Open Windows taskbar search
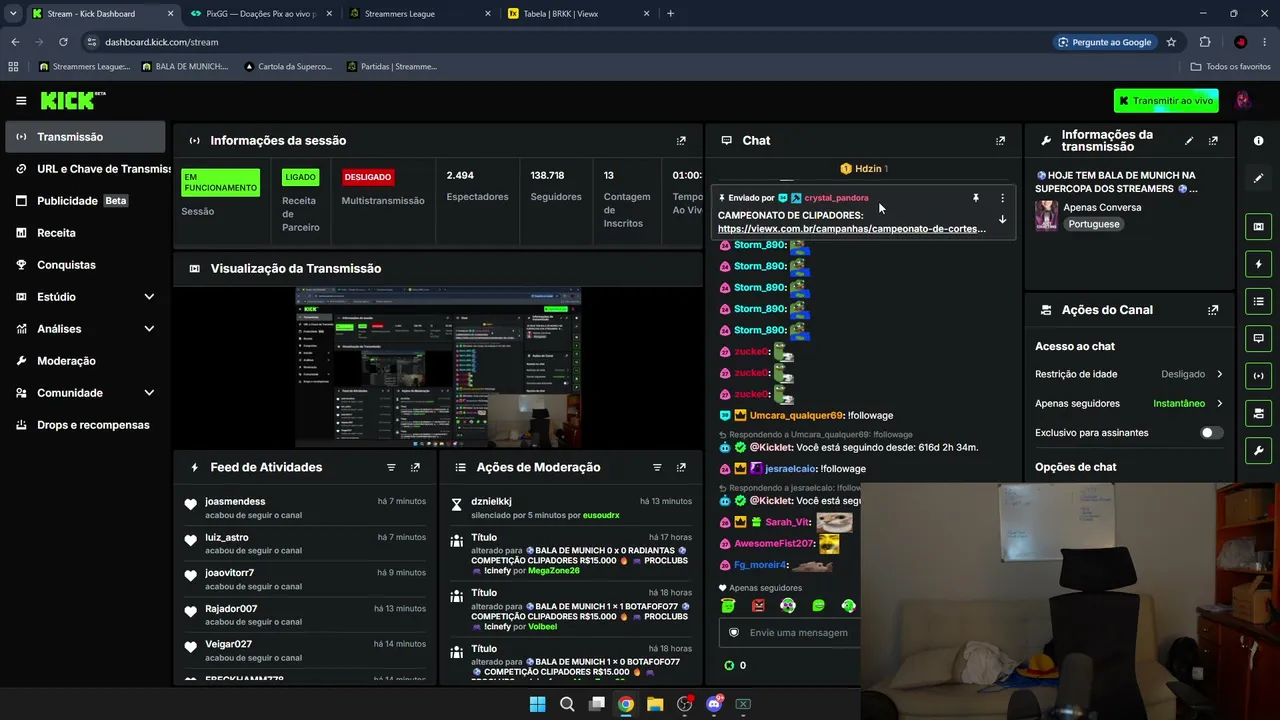 567,704
